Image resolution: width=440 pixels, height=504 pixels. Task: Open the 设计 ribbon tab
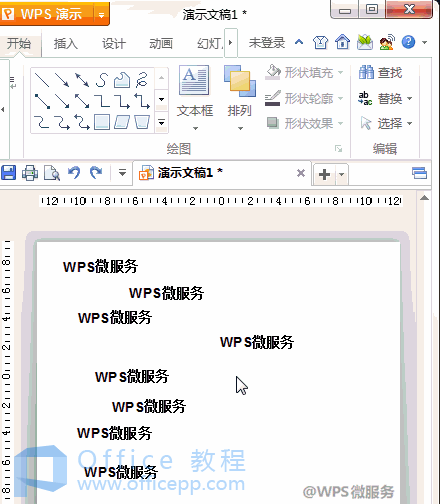[114, 44]
